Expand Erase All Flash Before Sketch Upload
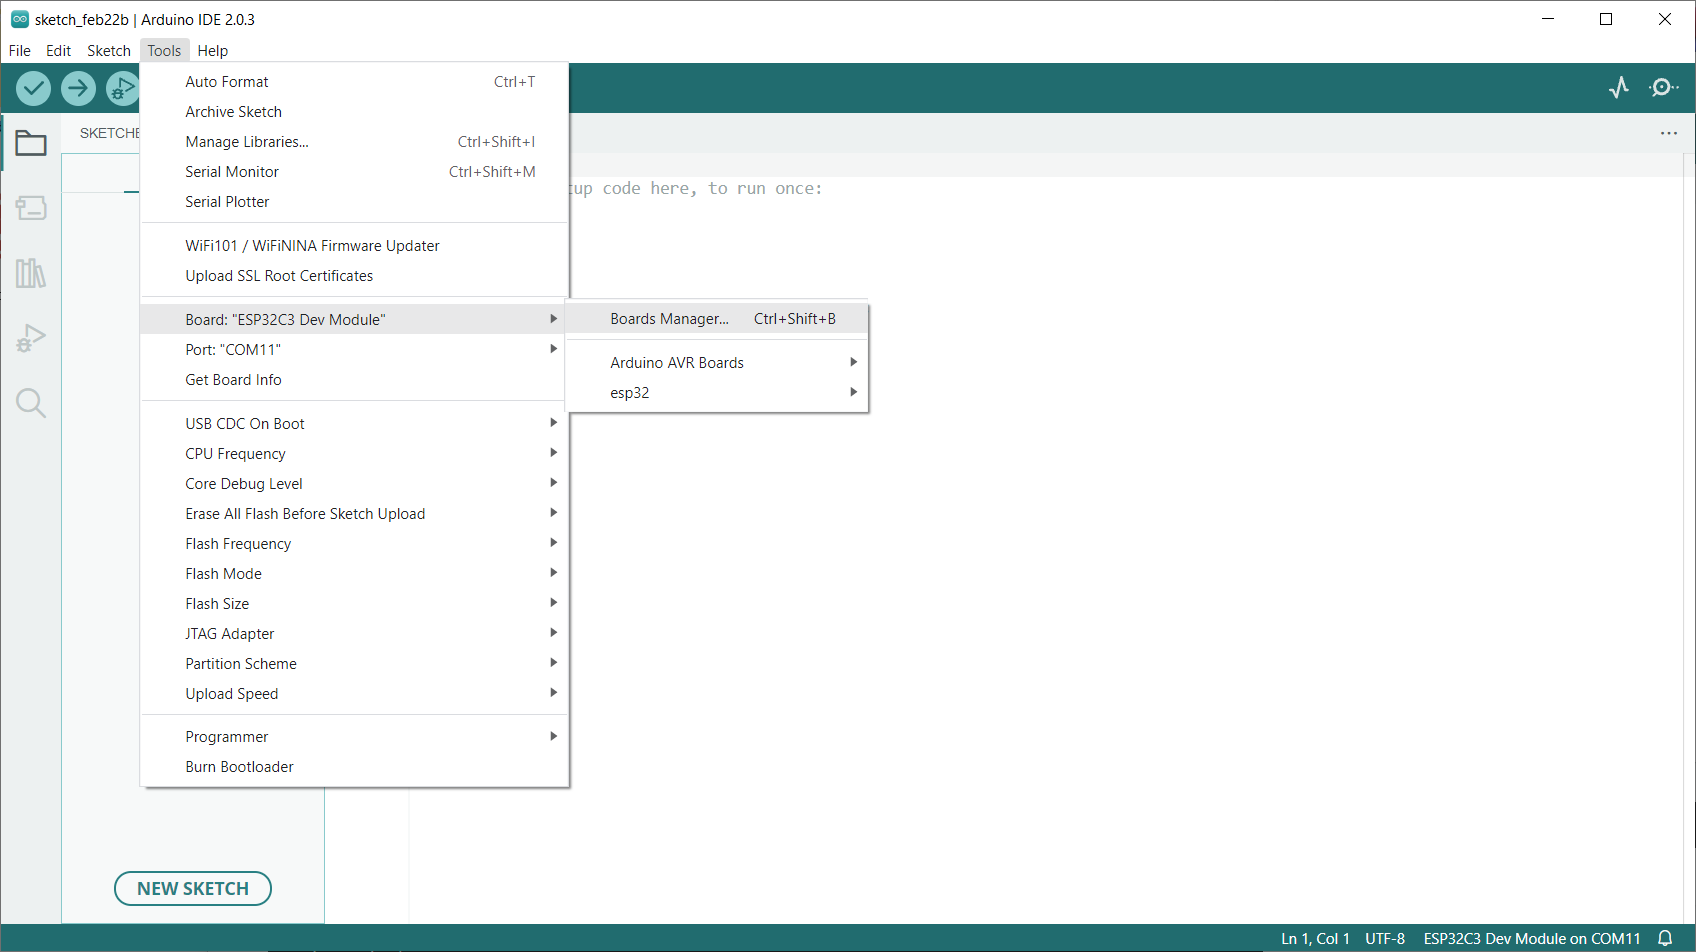1696x952 pixels. click(355, 514)
